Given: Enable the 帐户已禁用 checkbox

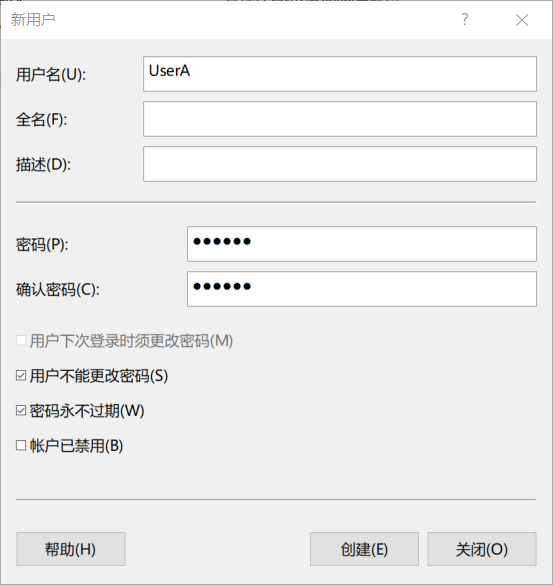Looking at the screenshot, I should tap(21, 445).
